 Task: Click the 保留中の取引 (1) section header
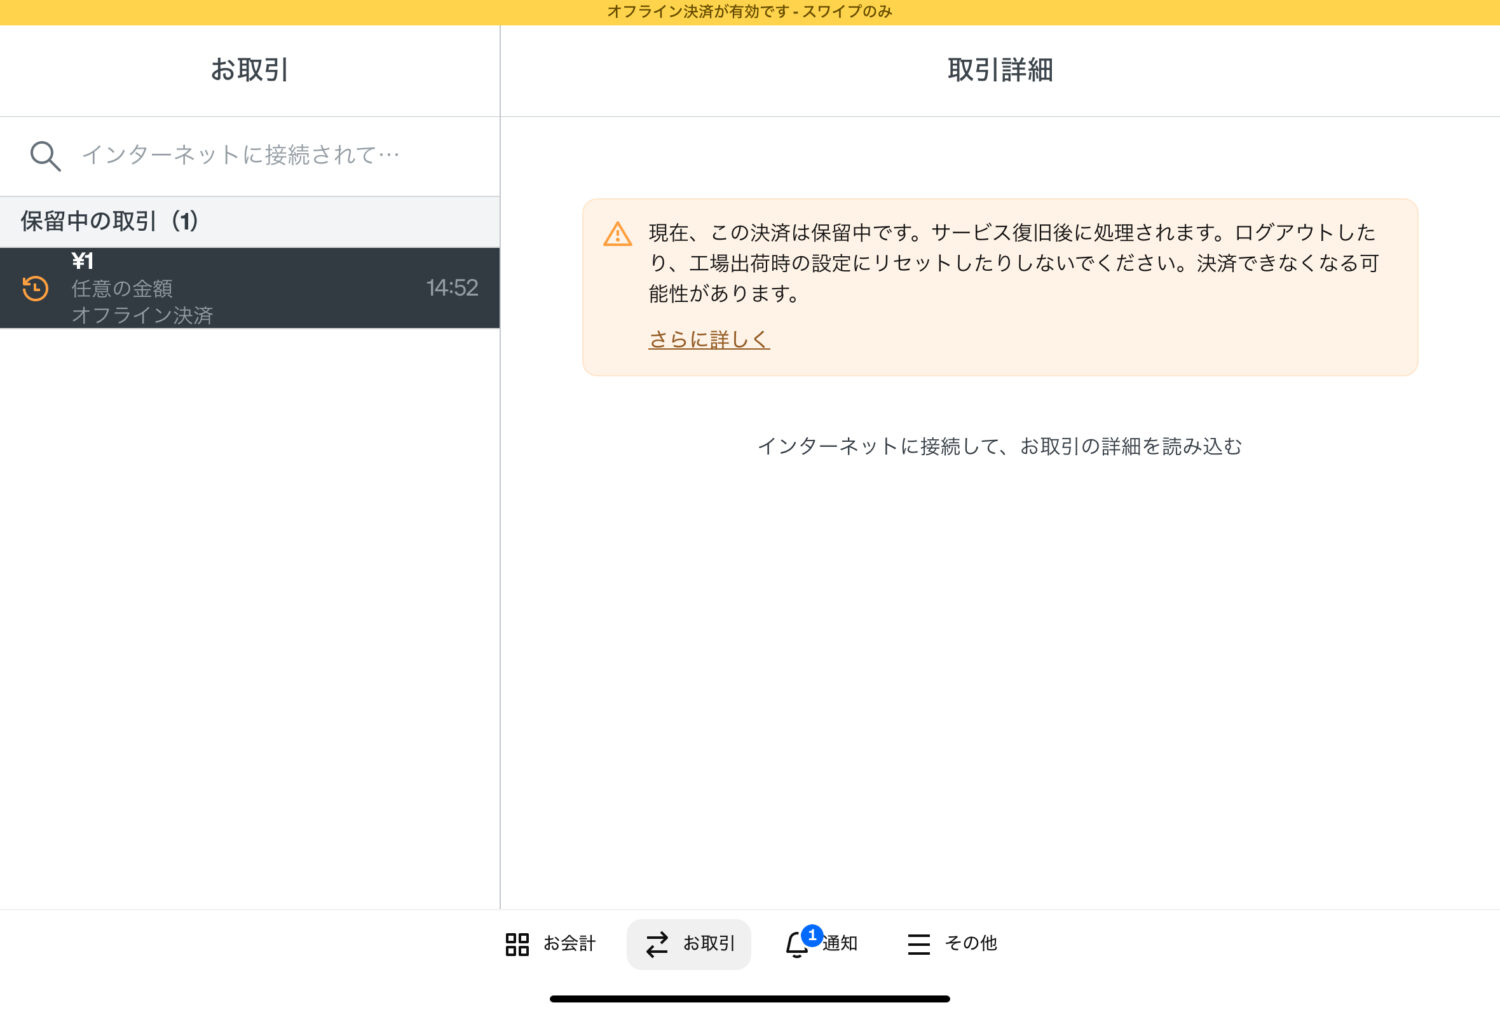tap(250, 222)
